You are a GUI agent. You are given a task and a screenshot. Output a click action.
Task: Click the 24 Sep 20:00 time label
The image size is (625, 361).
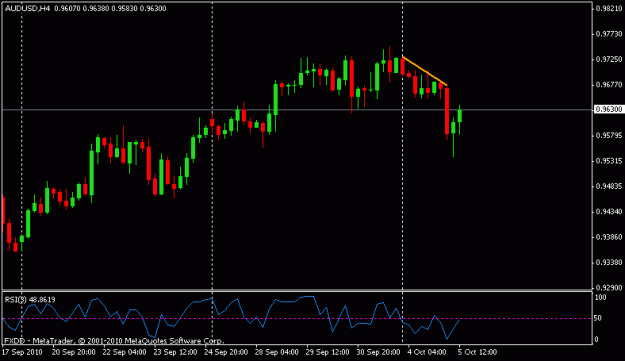pyautogui.click(x=226, y=352)
